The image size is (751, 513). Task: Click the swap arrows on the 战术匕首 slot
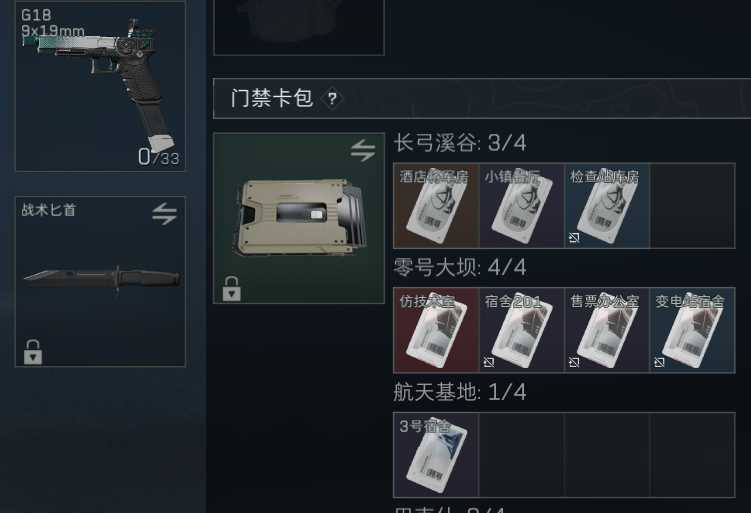(164, 214)
